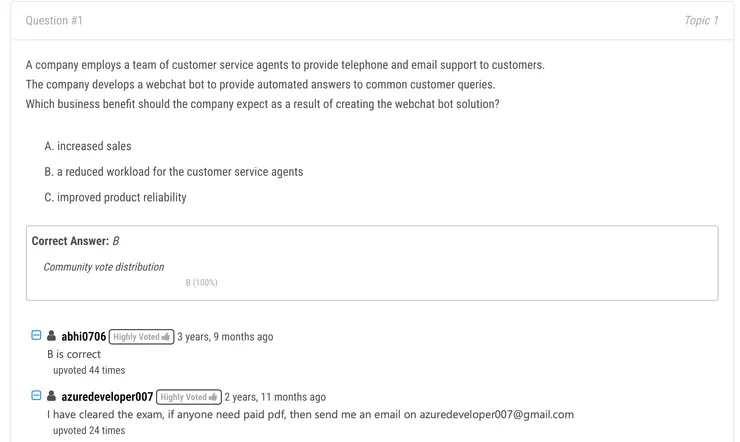The width and height of the screenshot is (740, 442).
Task: Click the user avatar icon beside abhi0706
Action: coord(52,336)
